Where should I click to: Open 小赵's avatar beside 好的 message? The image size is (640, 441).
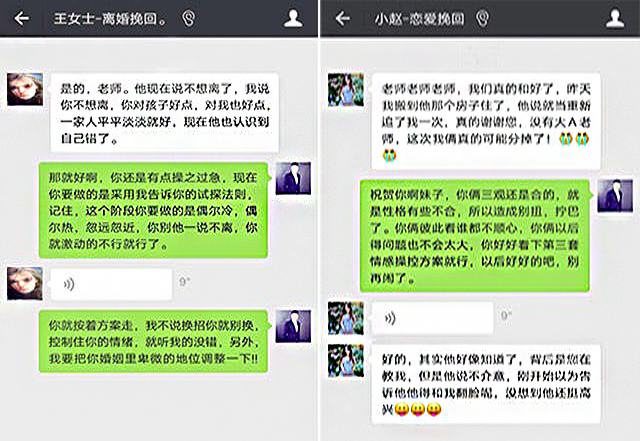click(x=346, y=361)
